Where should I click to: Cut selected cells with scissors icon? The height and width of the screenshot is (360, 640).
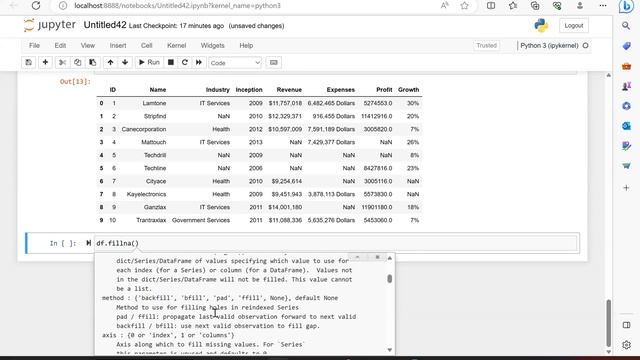[x=62, y=62]
